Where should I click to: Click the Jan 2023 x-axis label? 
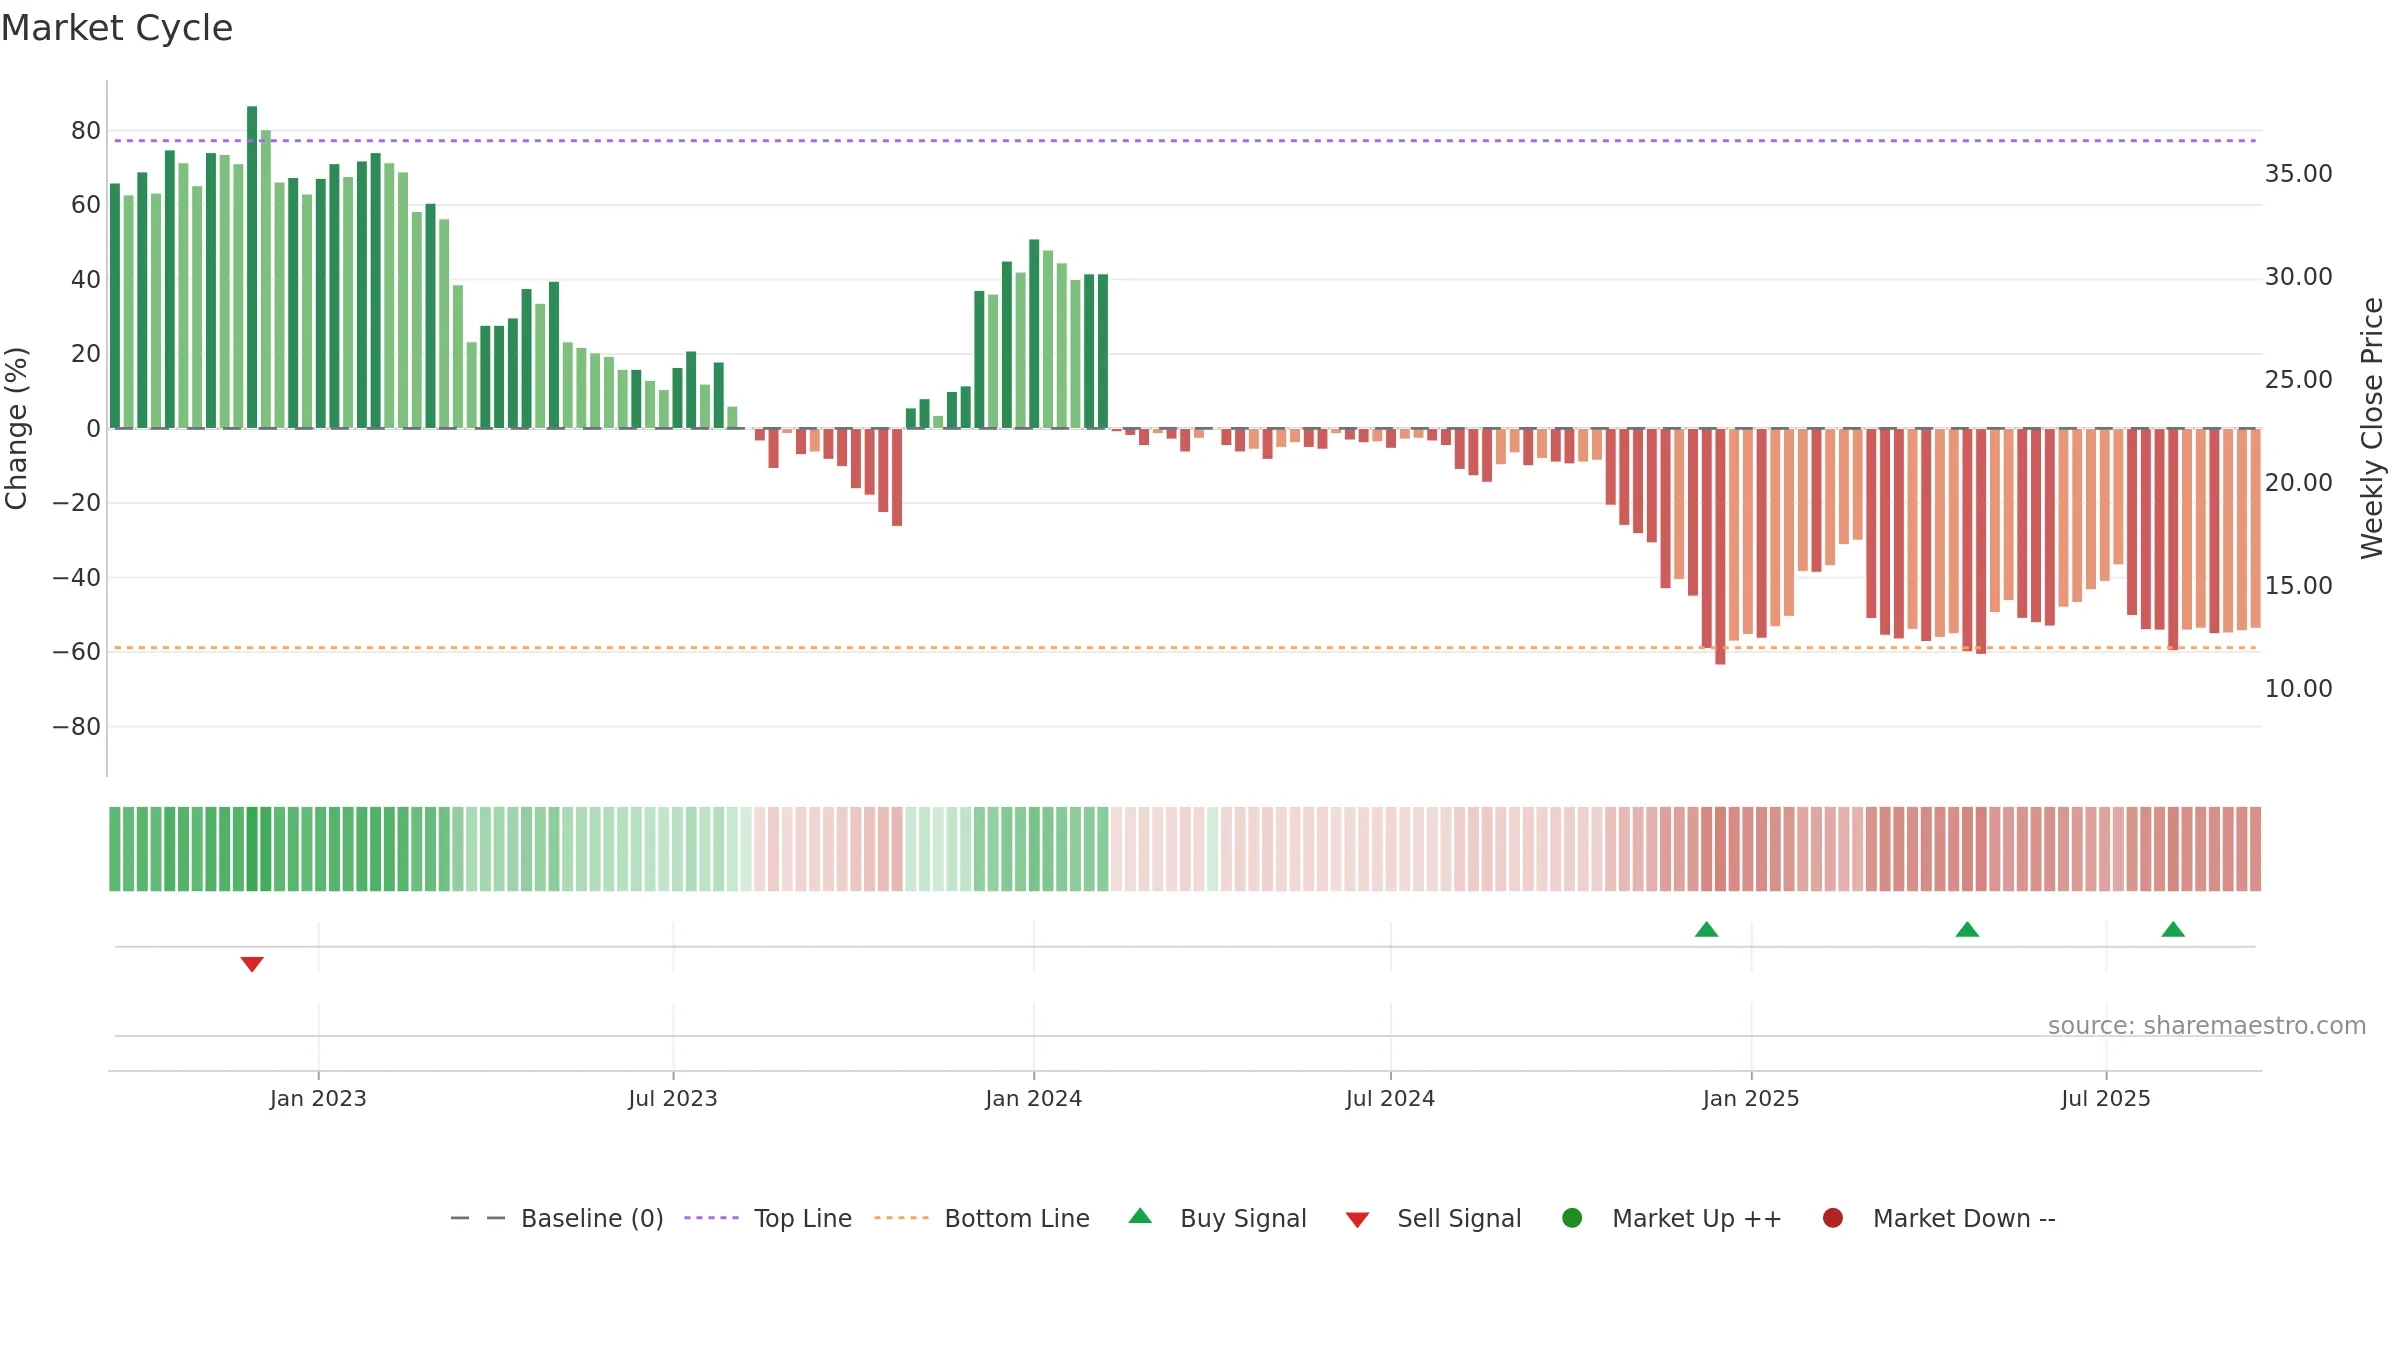click(318, 1099)
